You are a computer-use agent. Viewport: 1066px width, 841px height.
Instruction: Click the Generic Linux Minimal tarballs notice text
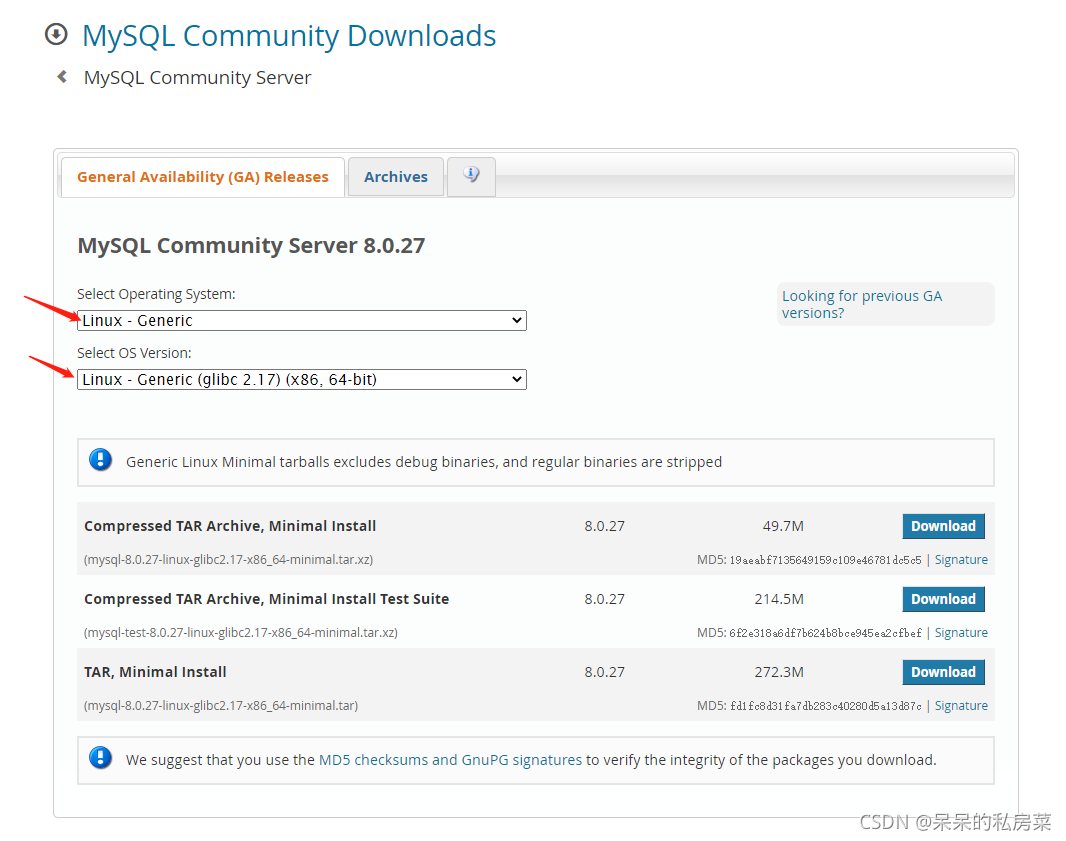click(x=424, y=462)
